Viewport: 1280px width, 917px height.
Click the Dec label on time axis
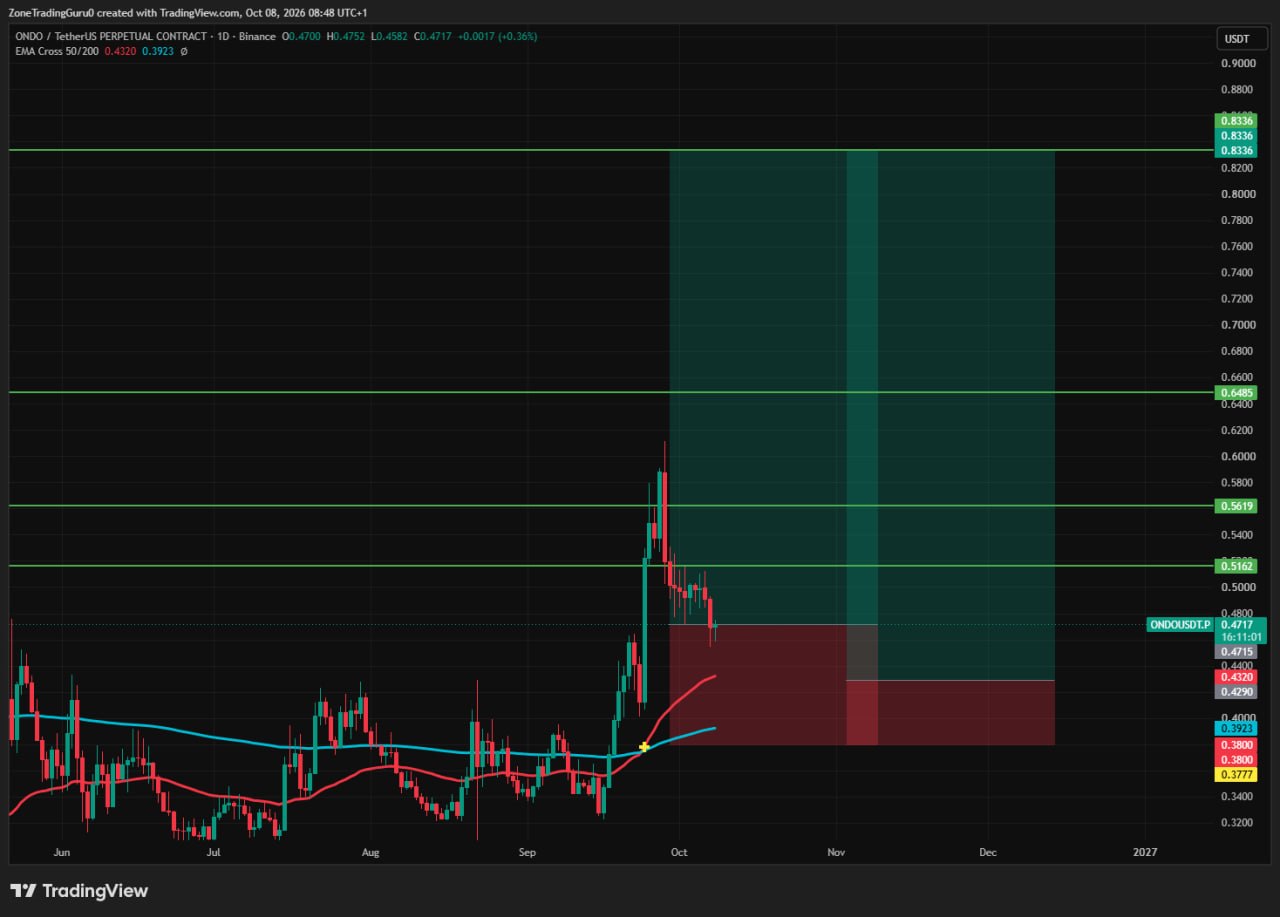988,853
